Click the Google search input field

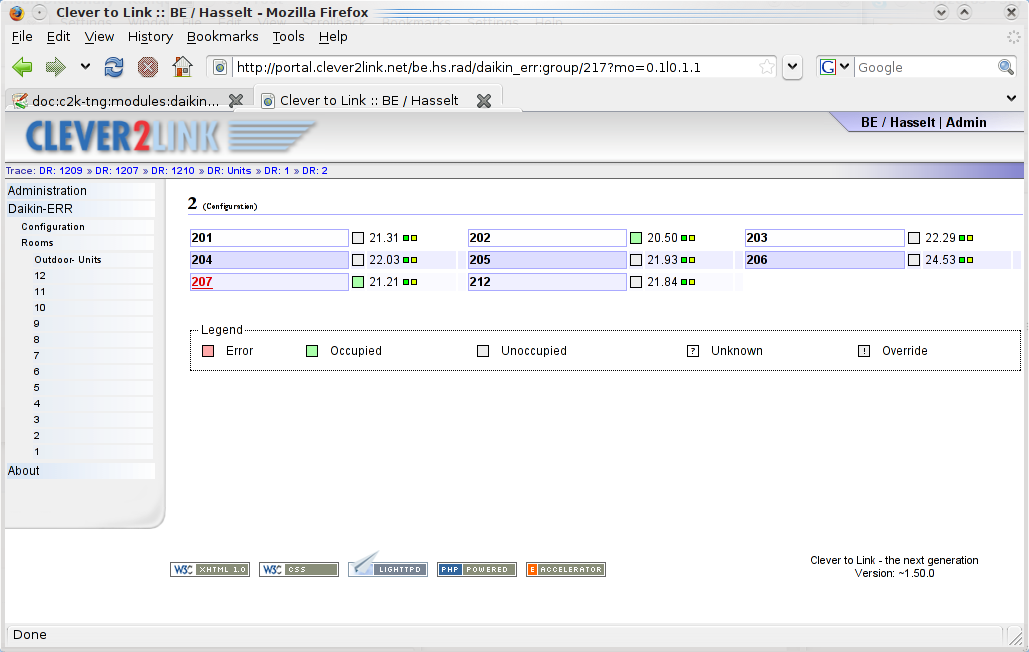(x=925, y=67)
